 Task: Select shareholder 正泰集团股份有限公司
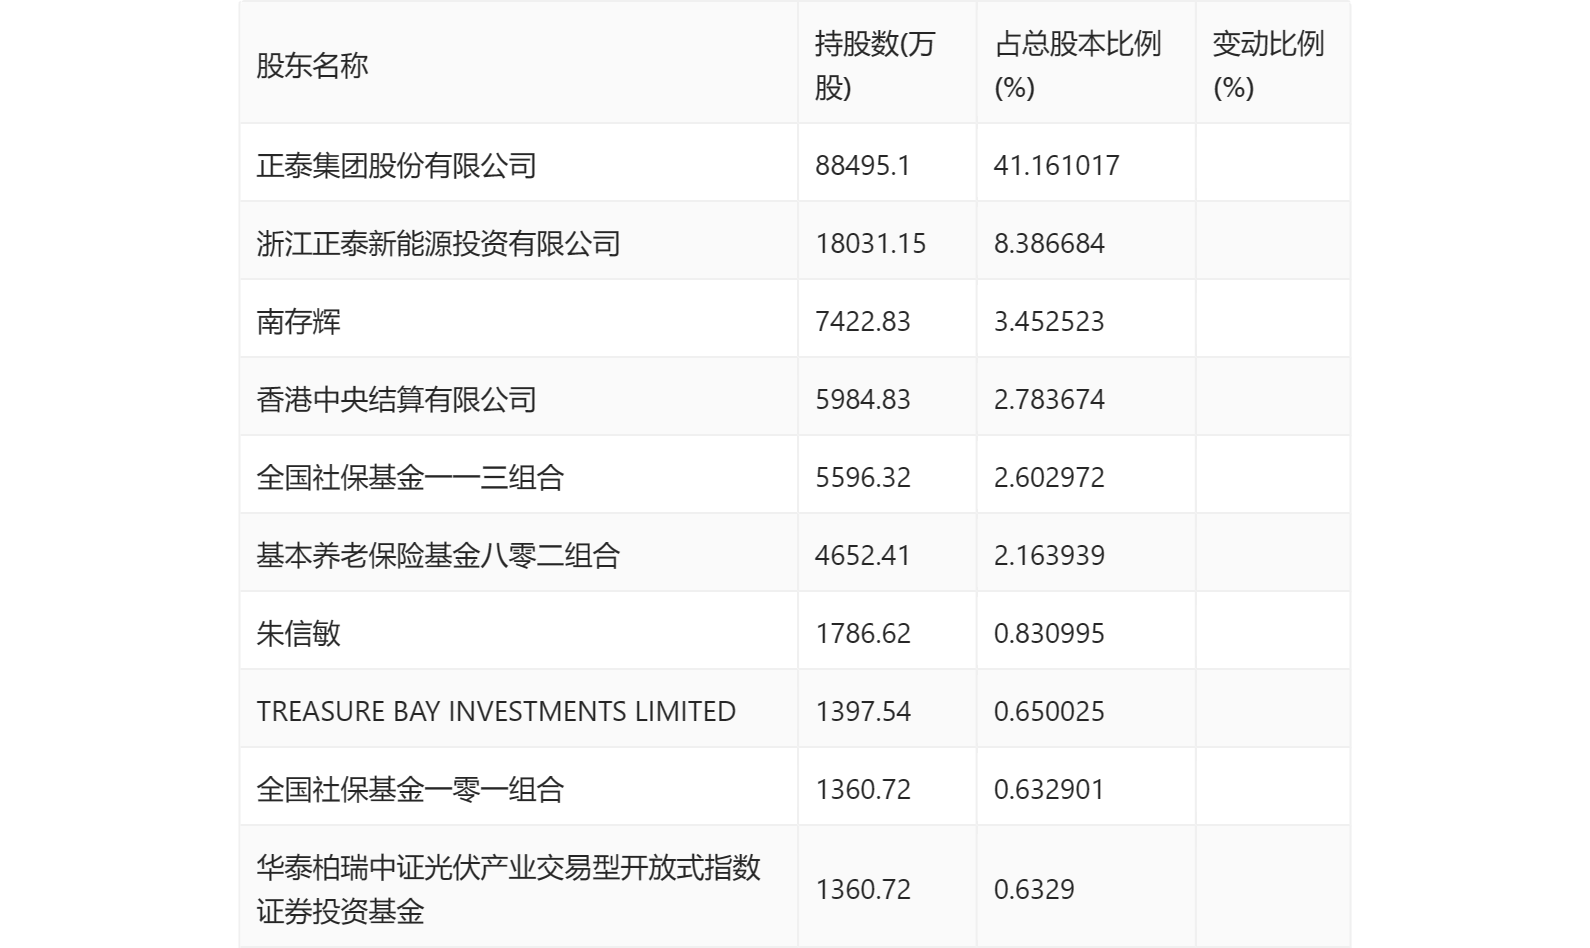pos(396,165)
